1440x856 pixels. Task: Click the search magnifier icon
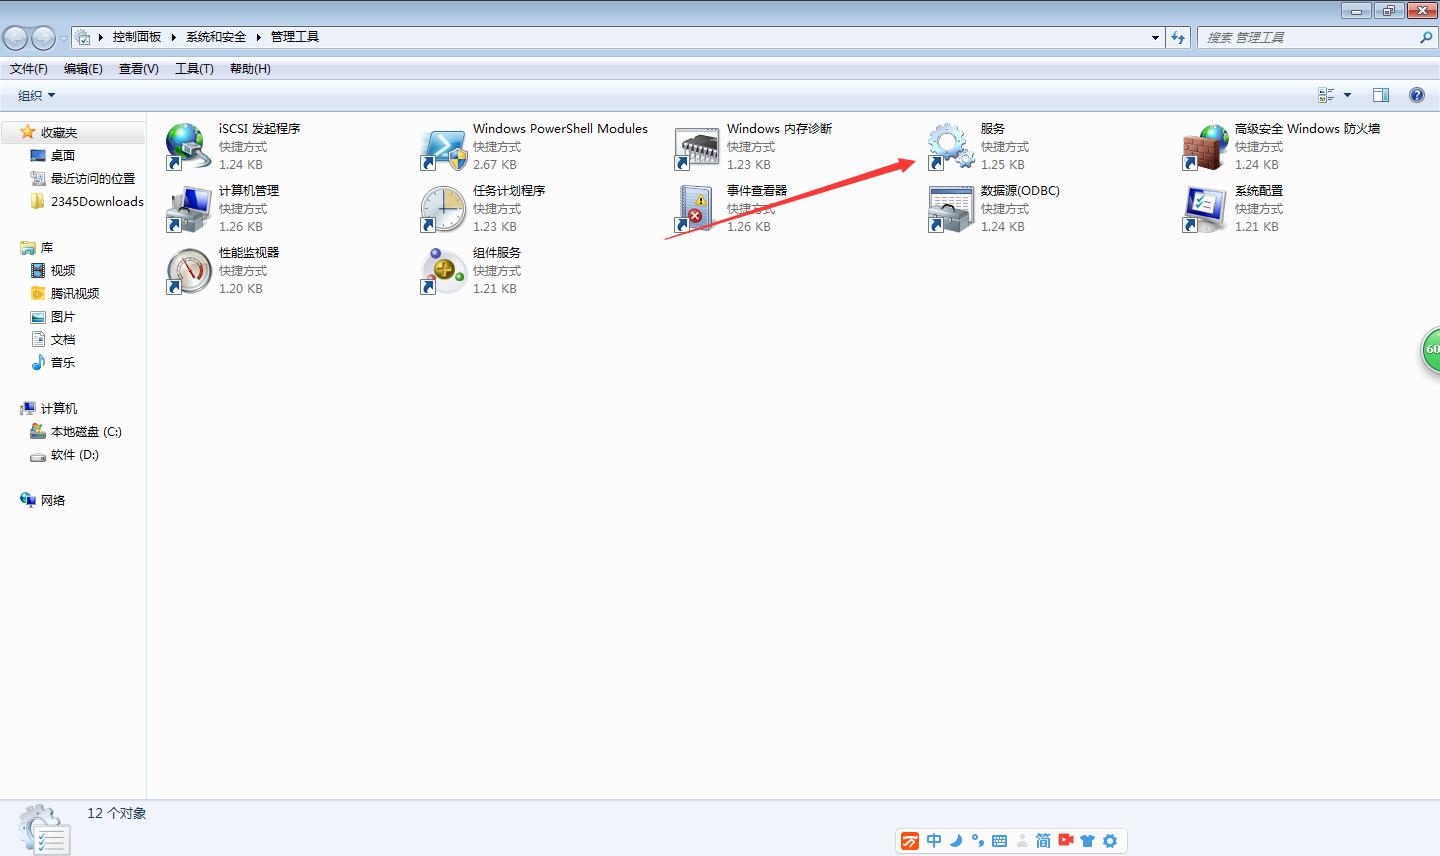(x=1426, y=37)
